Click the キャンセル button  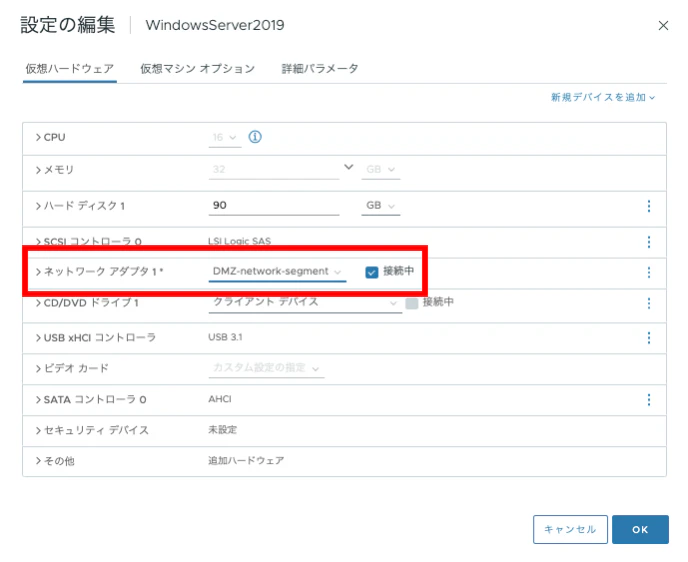pyautogui.click(x=570, y=529)
